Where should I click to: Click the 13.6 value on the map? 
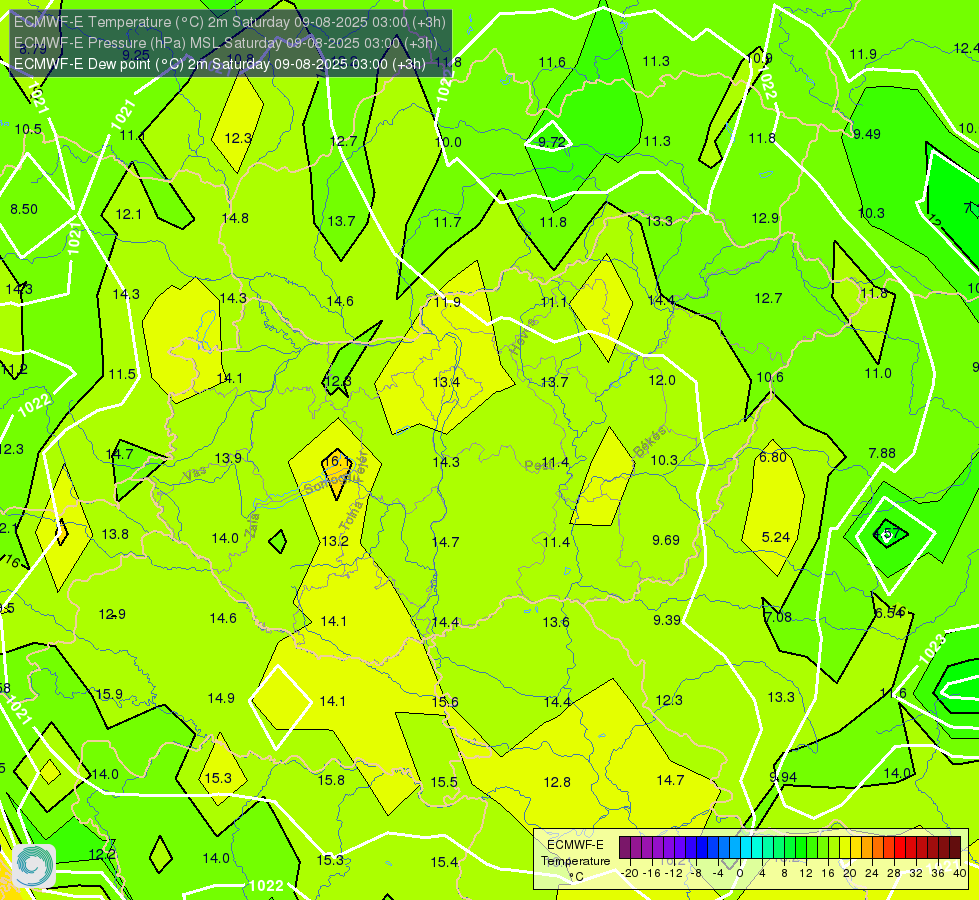coord(556,622)
